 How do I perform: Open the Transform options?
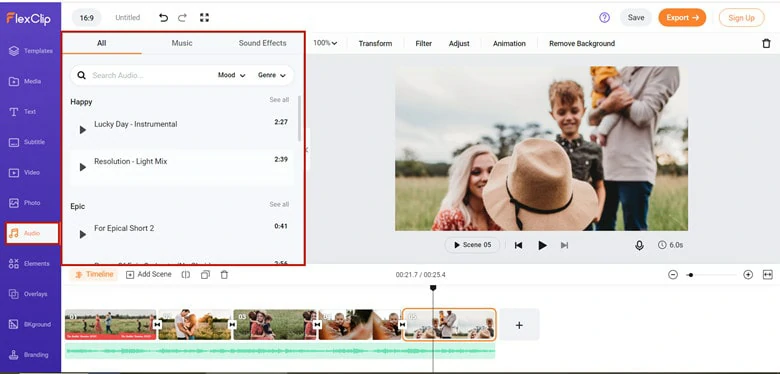375,43
